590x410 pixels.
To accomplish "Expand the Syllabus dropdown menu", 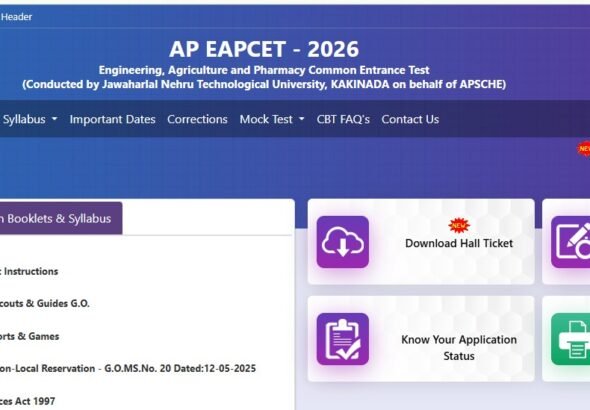I will pyautogui.click(x=30, y=119).
